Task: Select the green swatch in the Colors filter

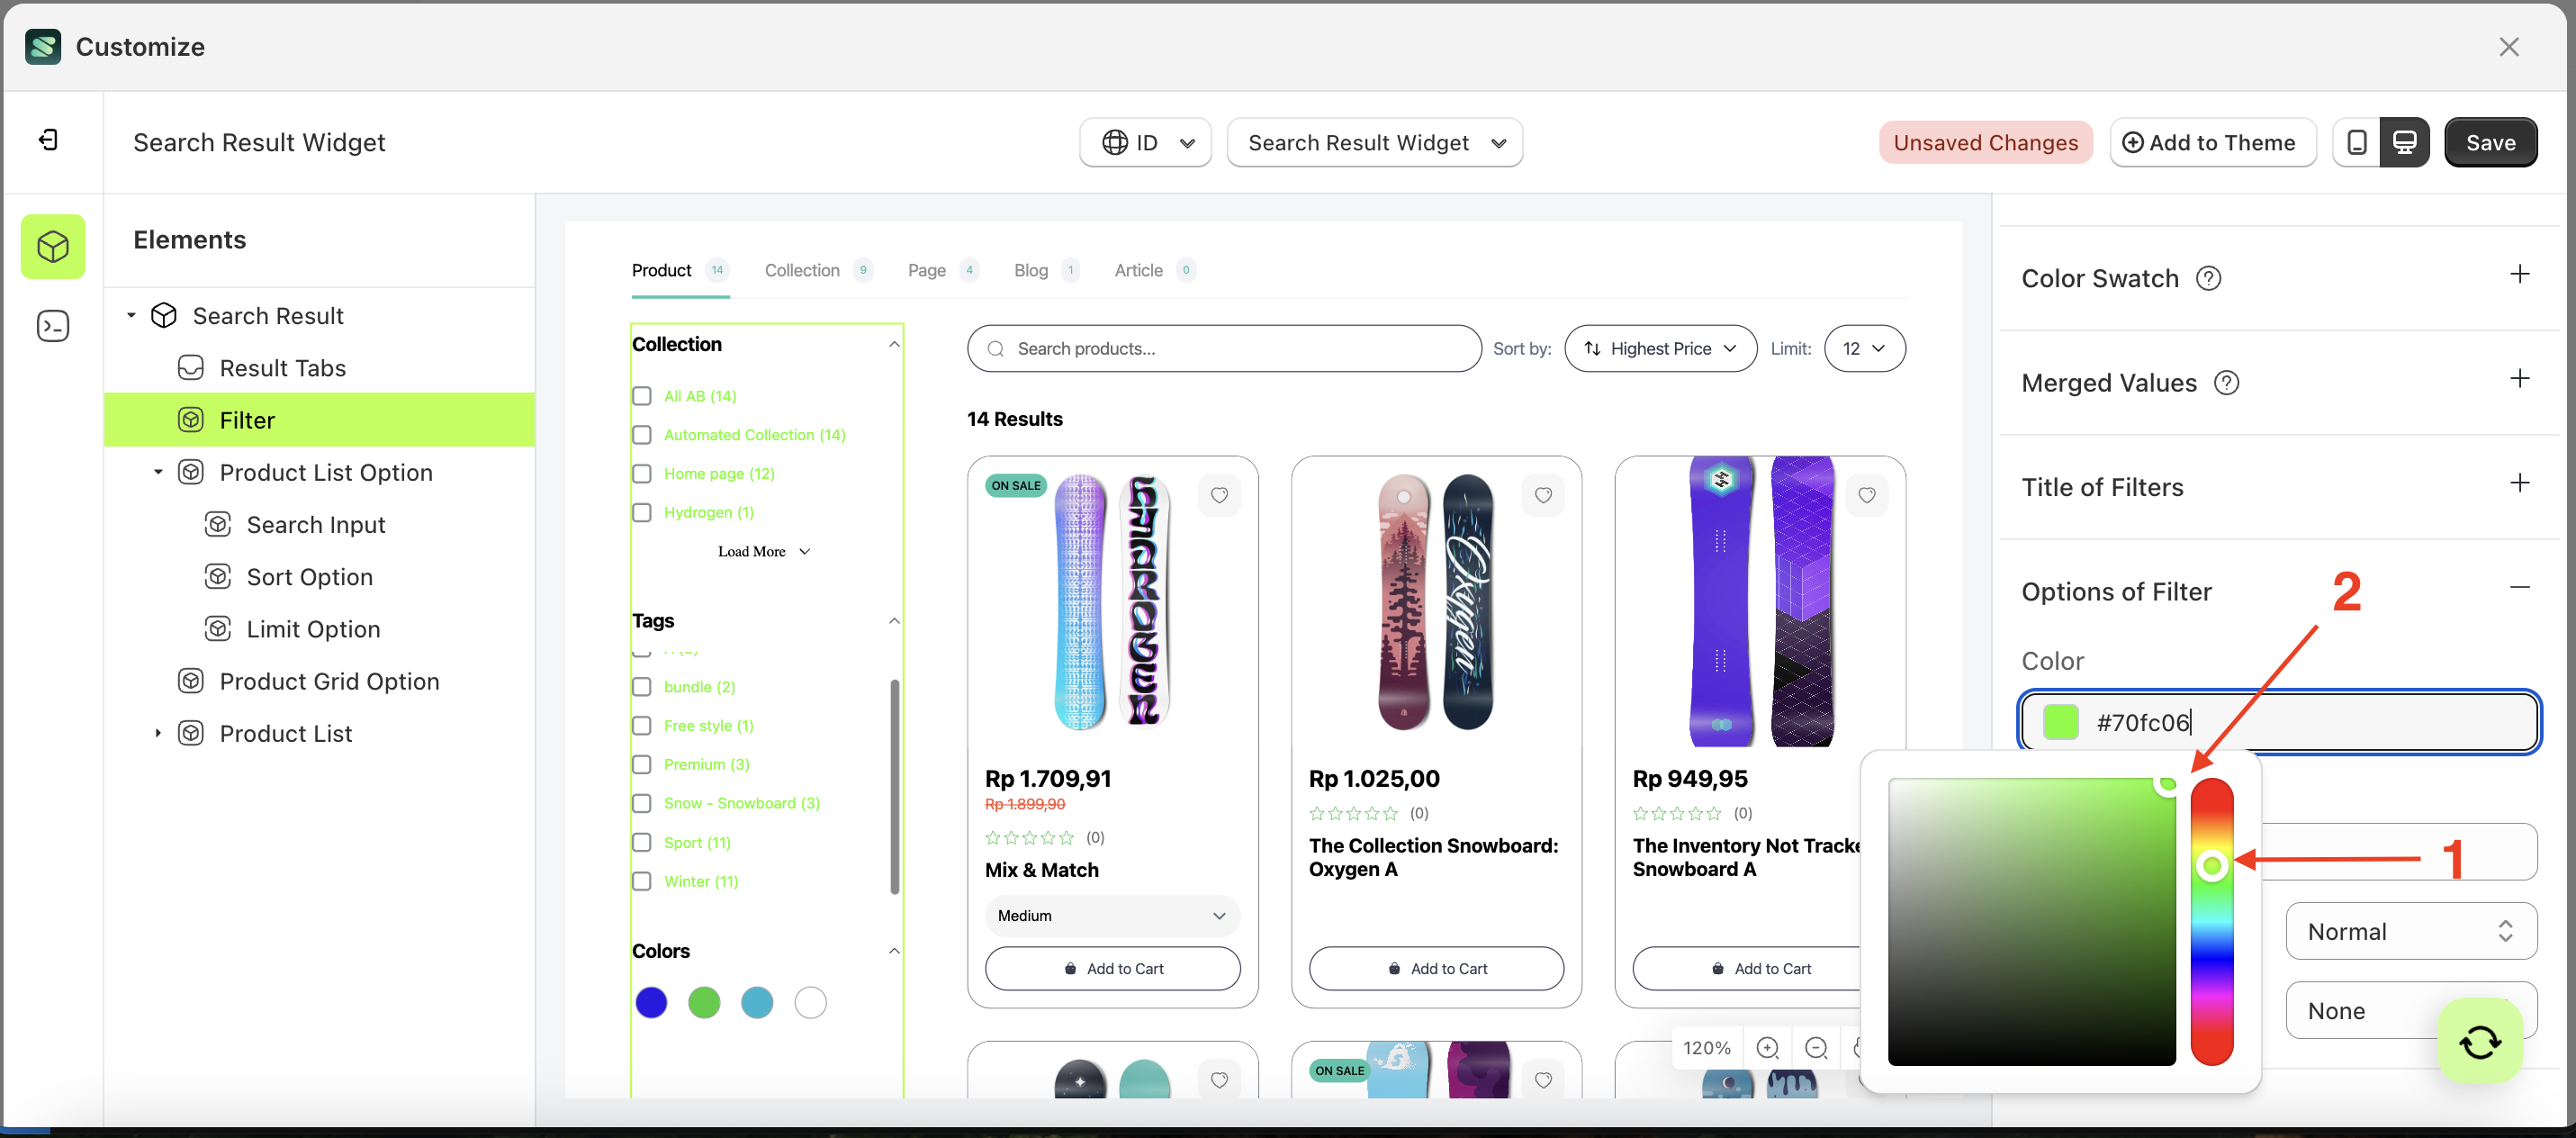Action: click(x=704, y=1002)
